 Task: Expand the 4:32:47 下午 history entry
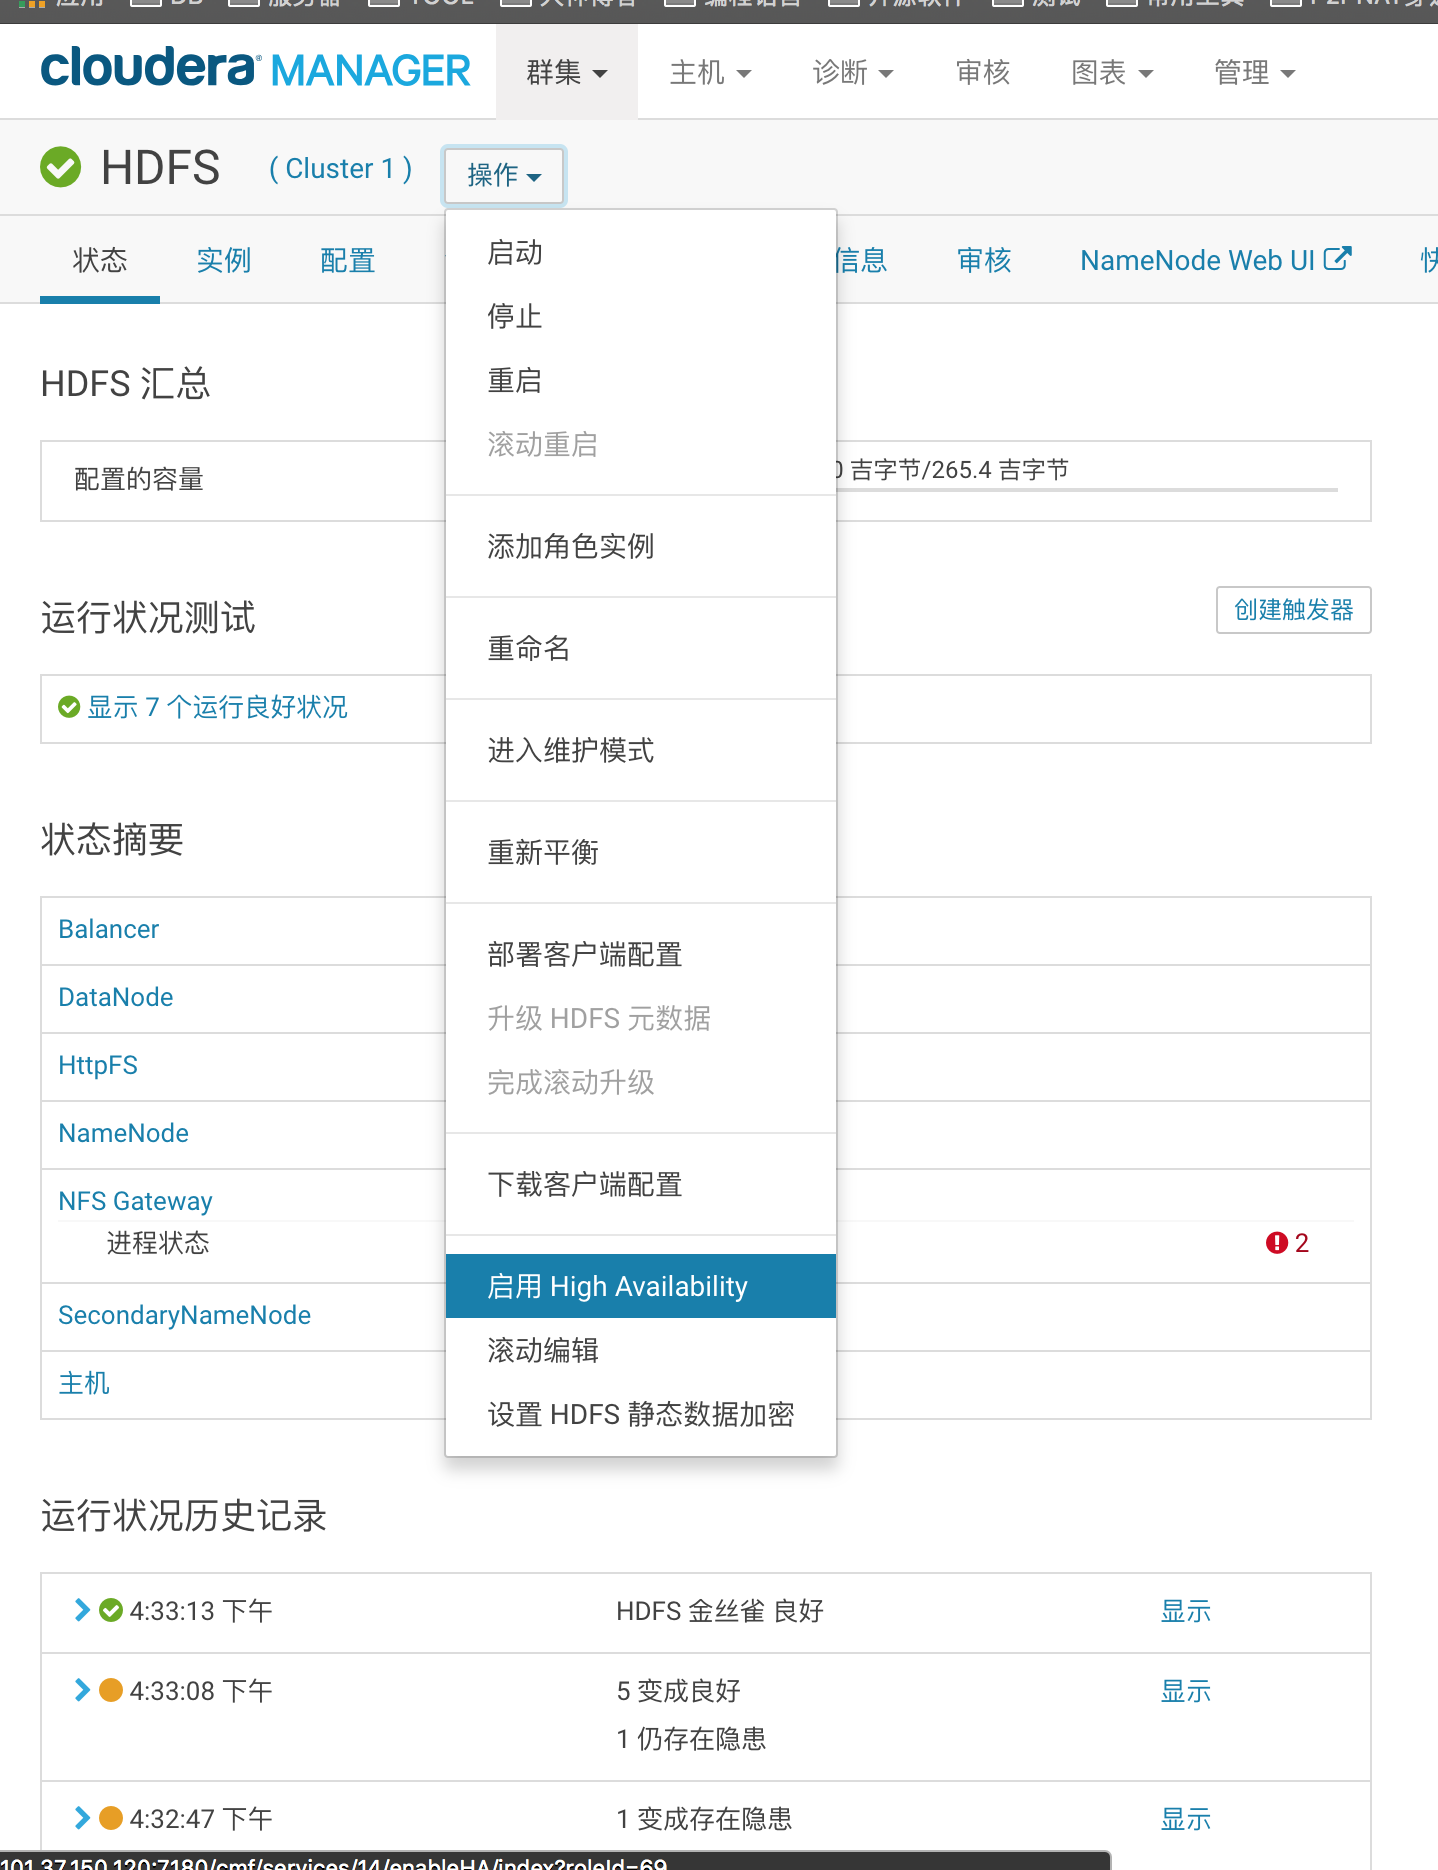[82, 1817]
